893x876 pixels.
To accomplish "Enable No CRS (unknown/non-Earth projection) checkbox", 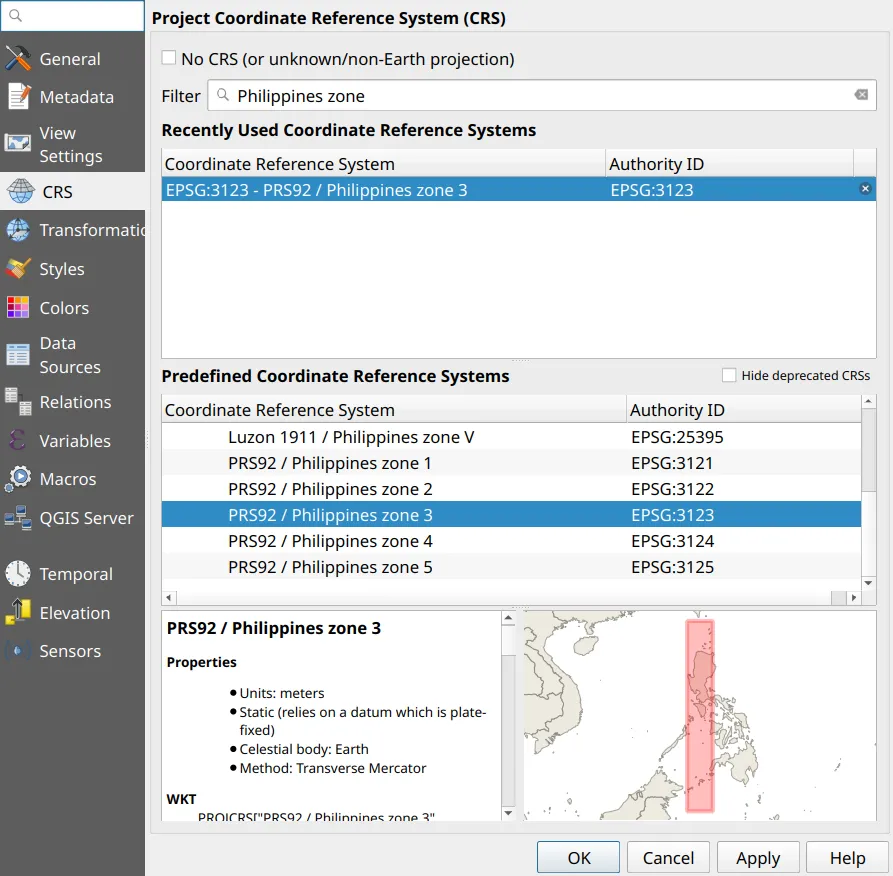I will point(169,58).
